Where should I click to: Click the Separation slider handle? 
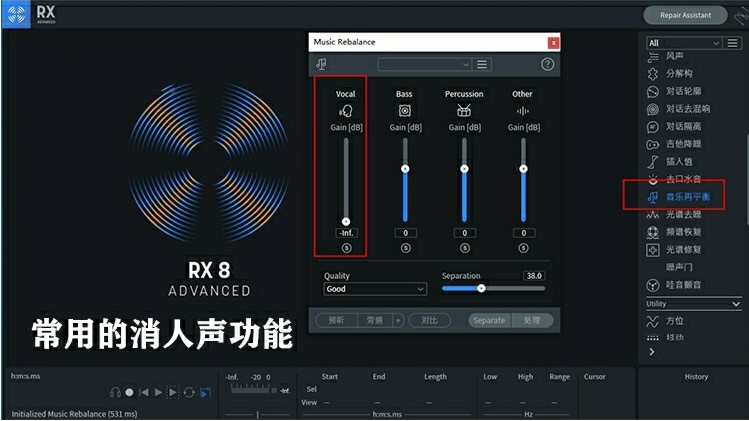pyautogui.click(x=482, y=288)
